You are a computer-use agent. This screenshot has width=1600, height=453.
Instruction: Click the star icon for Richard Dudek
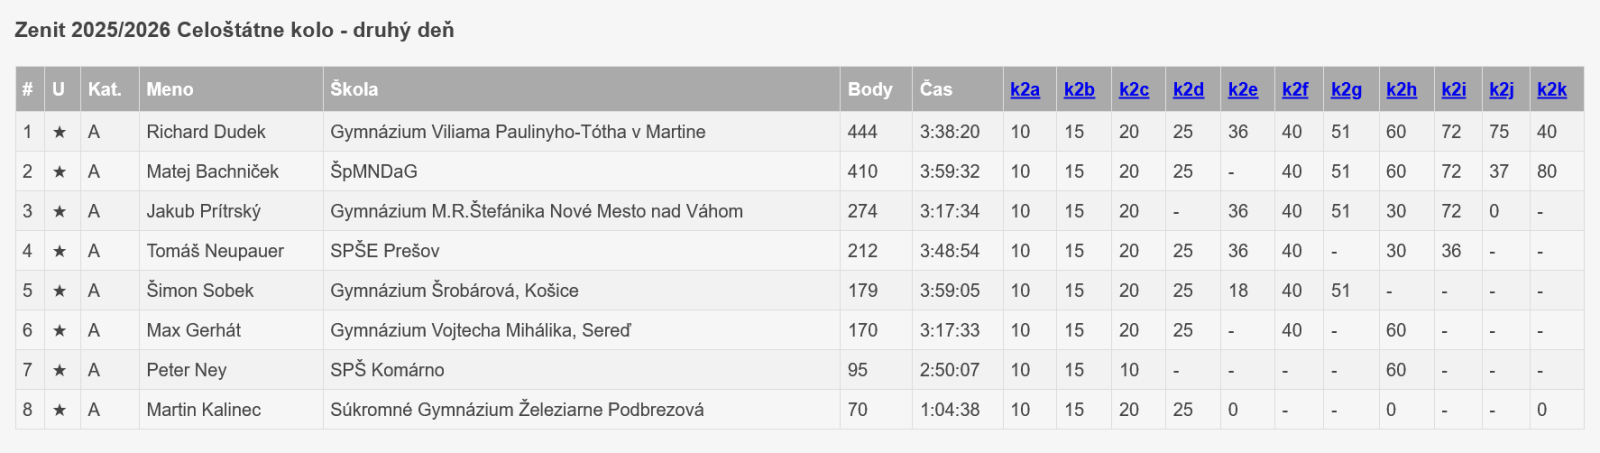click(x=59, y=132)
